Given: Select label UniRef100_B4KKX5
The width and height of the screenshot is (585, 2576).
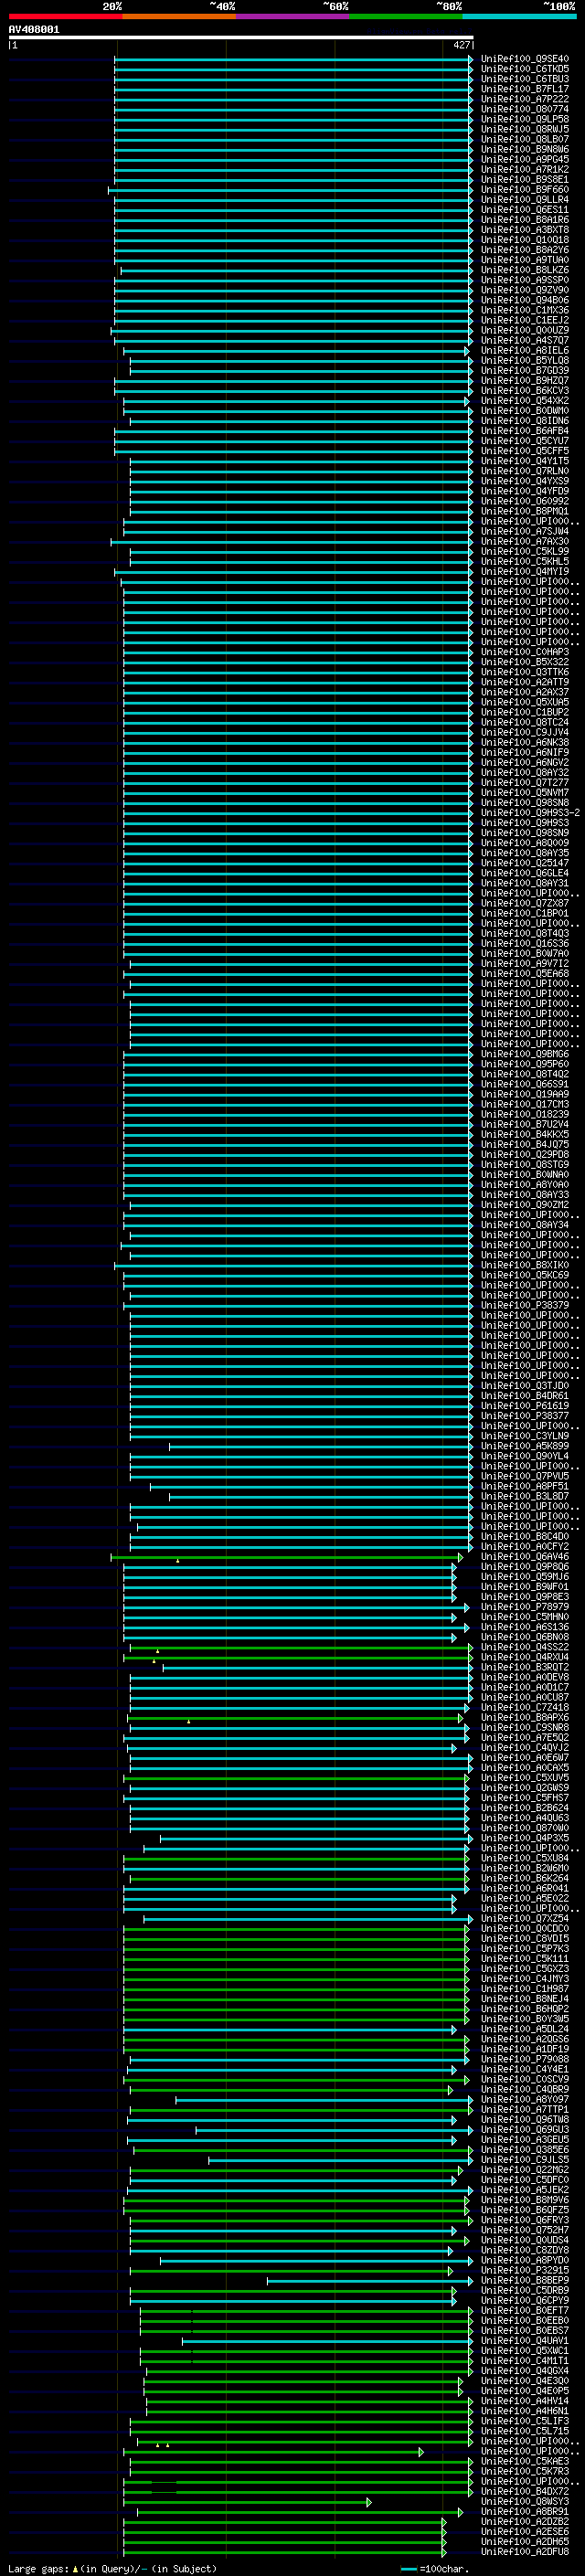Looking at the screenshot, I should pos(525,1134).
